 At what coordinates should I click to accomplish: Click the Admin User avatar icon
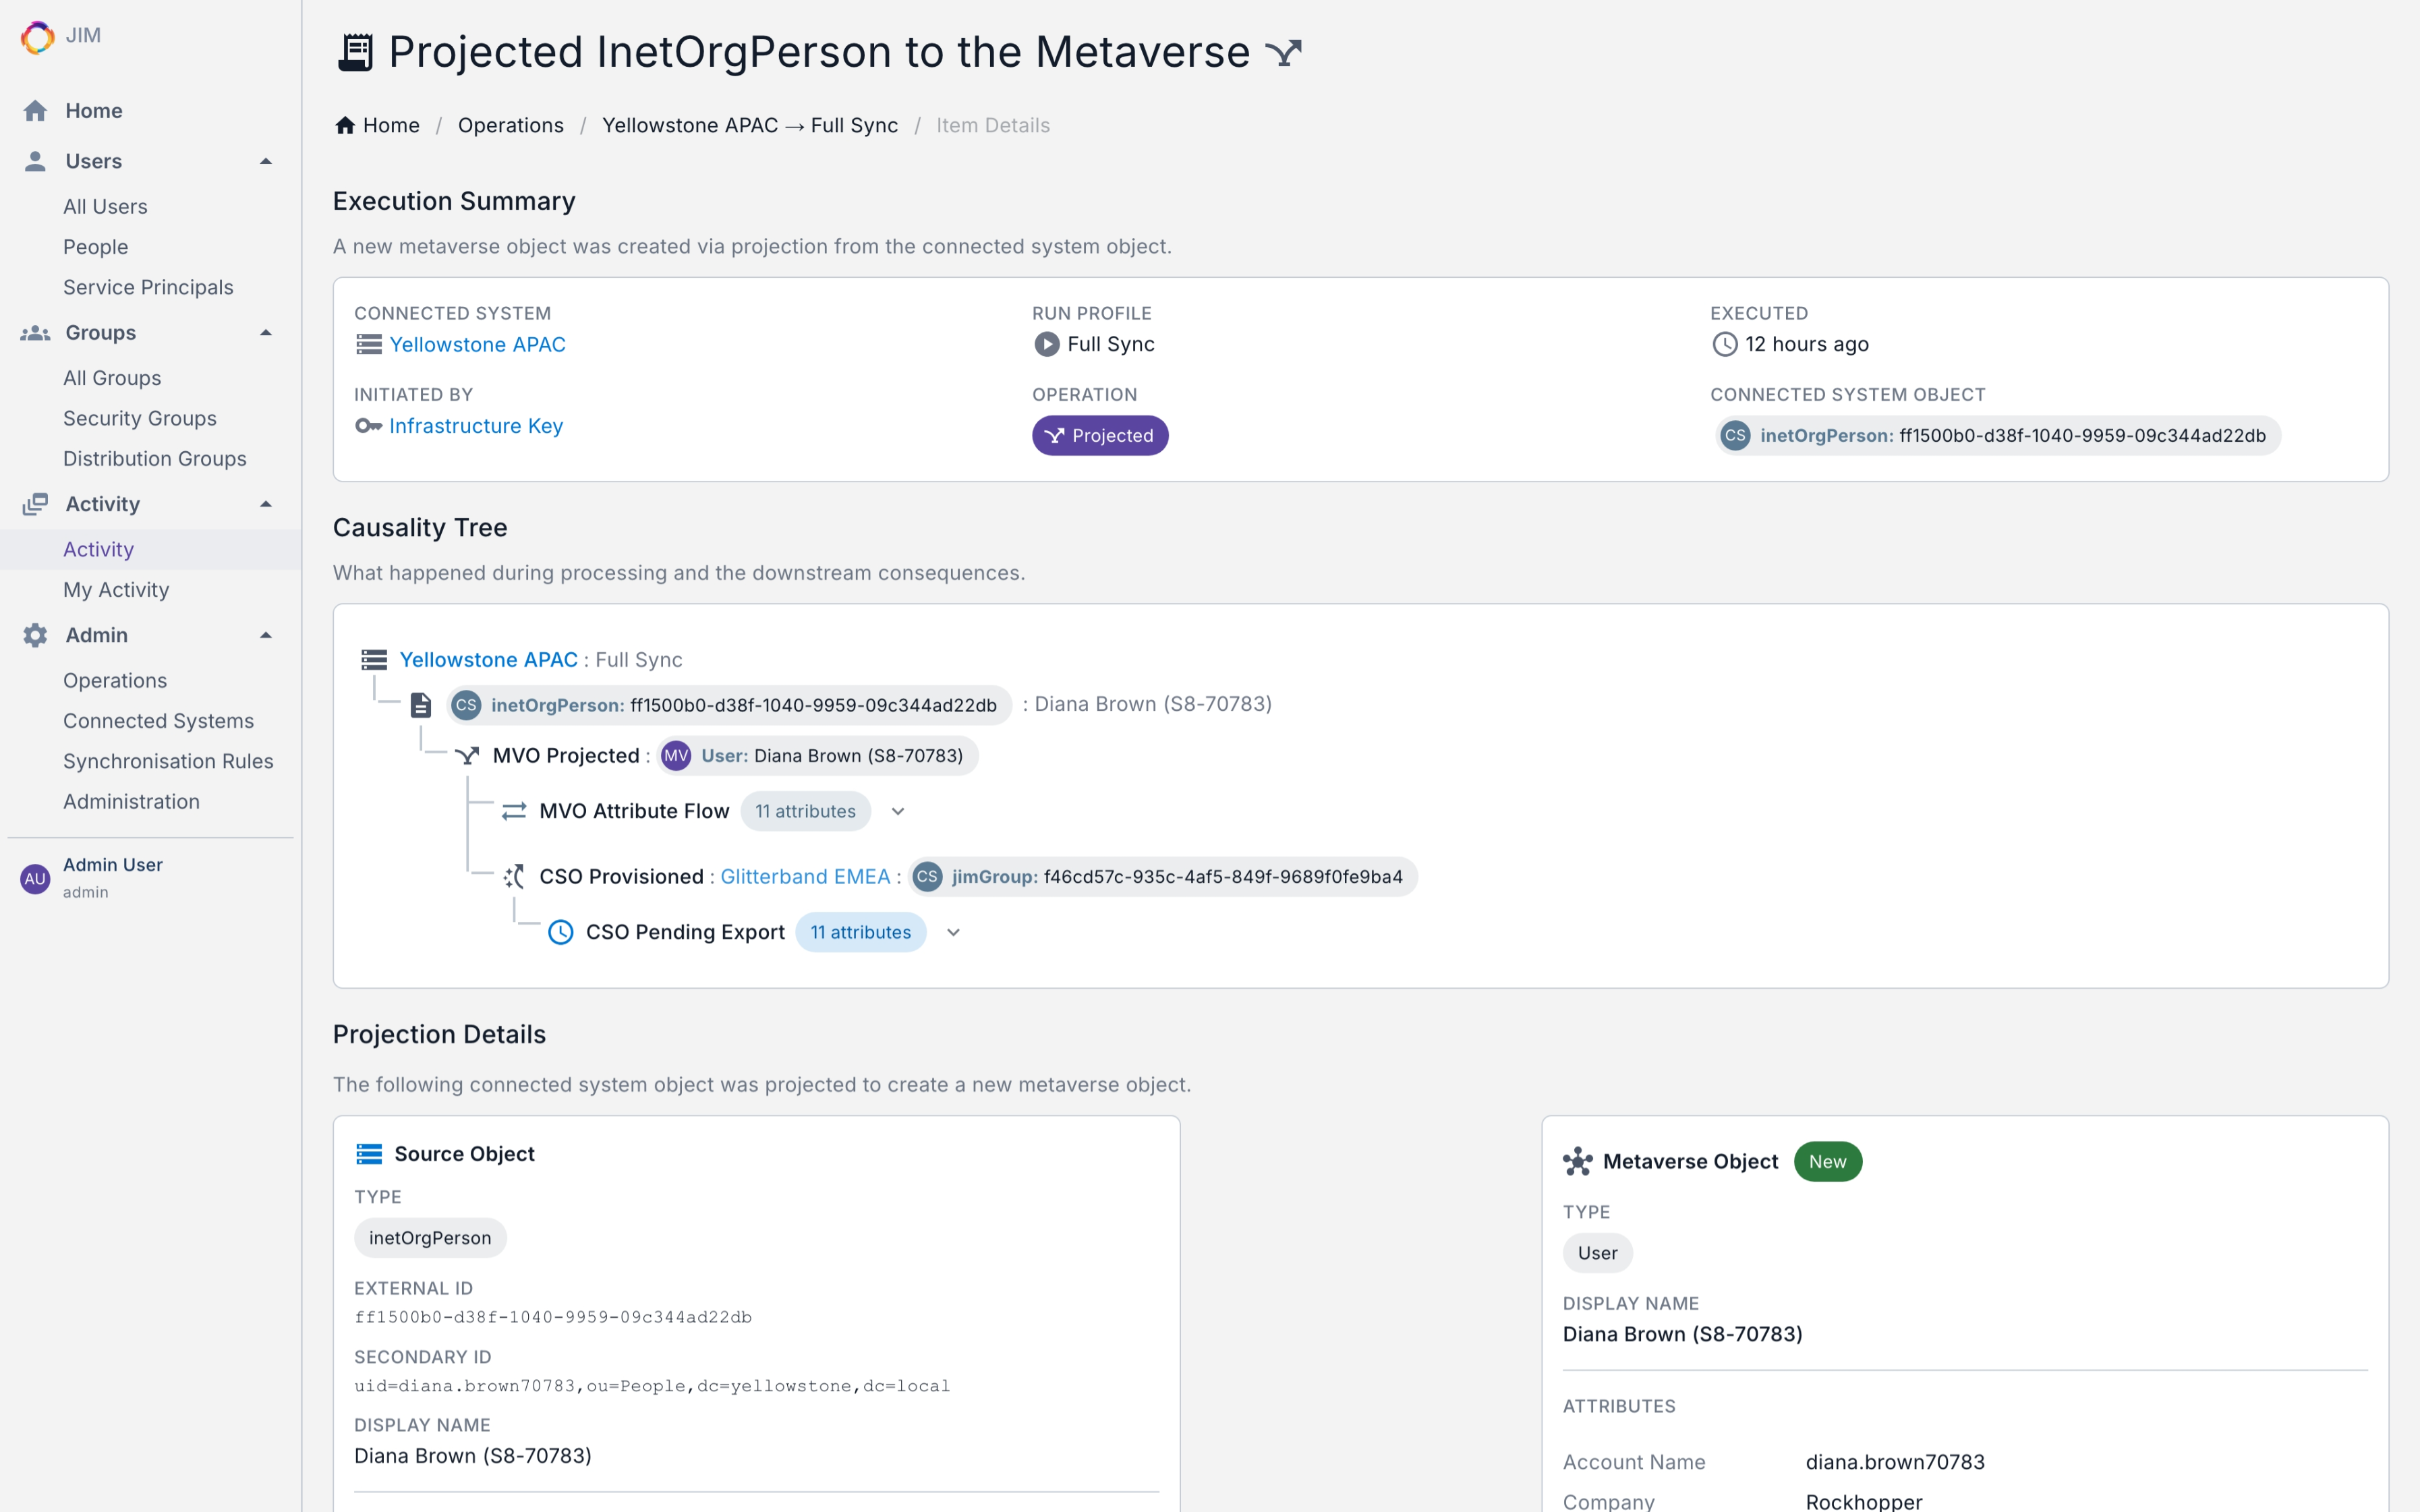coord(35,878)
